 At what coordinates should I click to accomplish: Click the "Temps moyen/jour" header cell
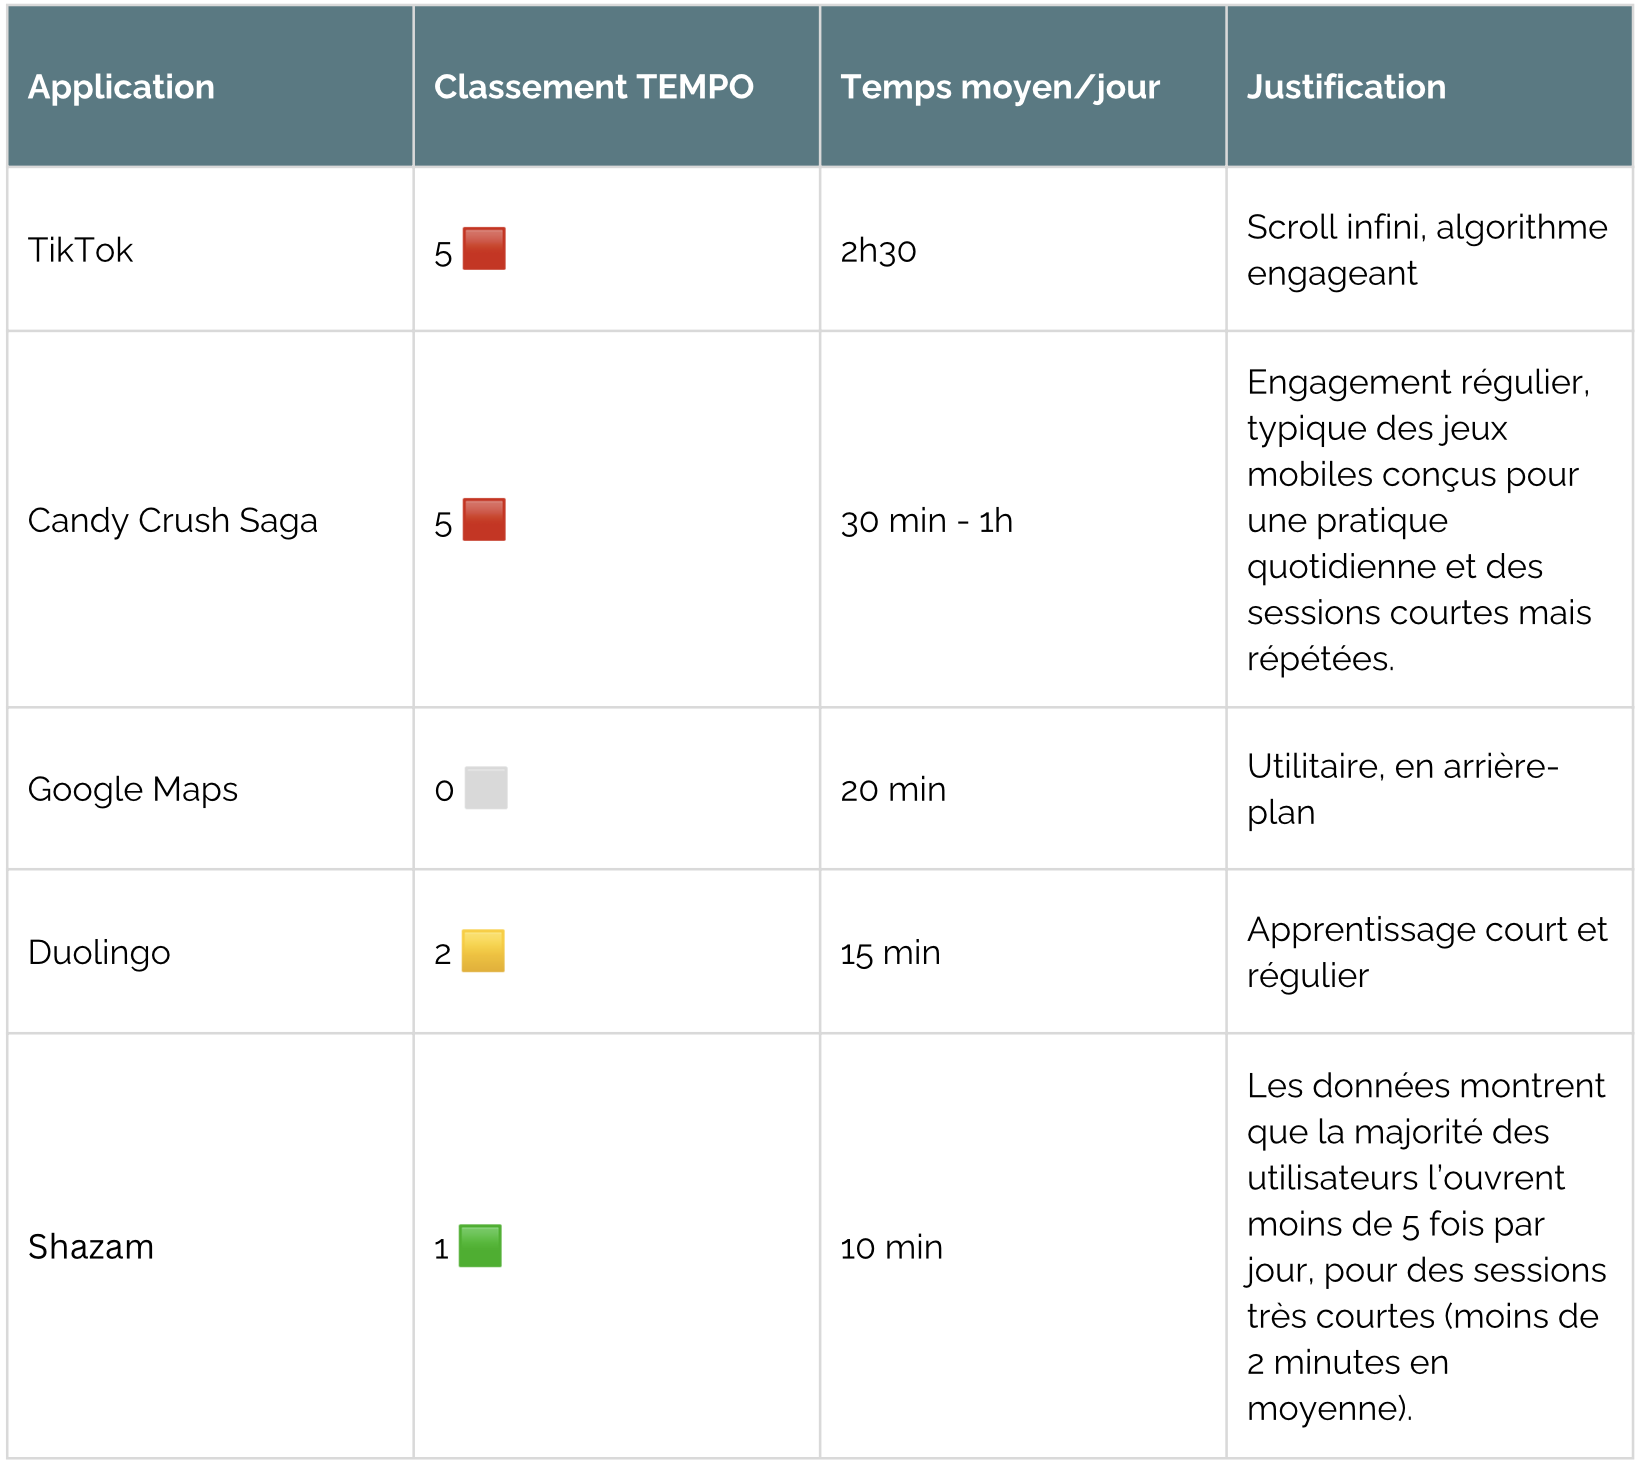(x=999, y=87)
